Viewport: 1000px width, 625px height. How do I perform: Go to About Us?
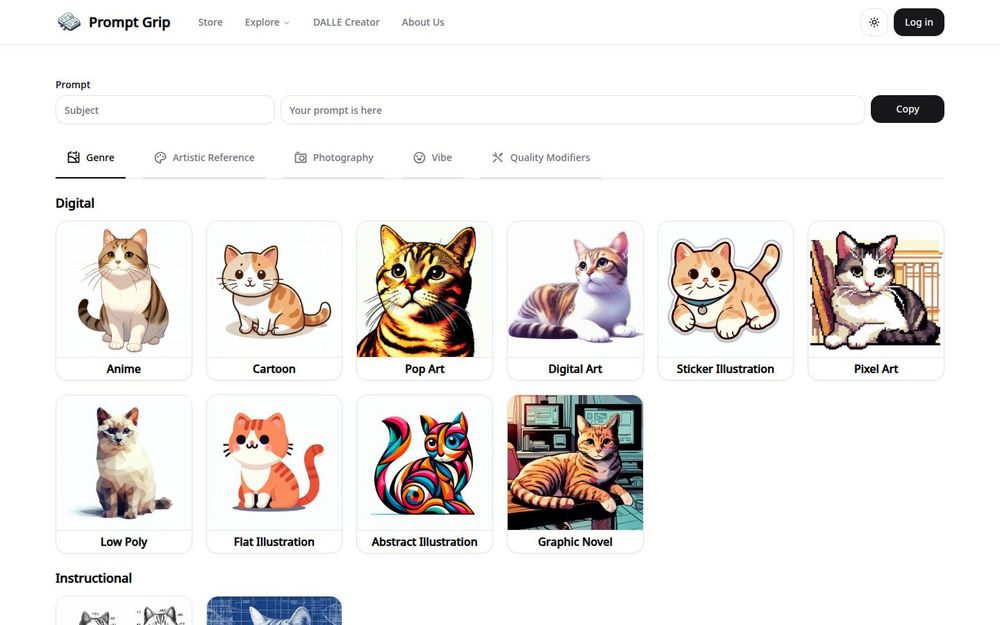coord(423,22)
